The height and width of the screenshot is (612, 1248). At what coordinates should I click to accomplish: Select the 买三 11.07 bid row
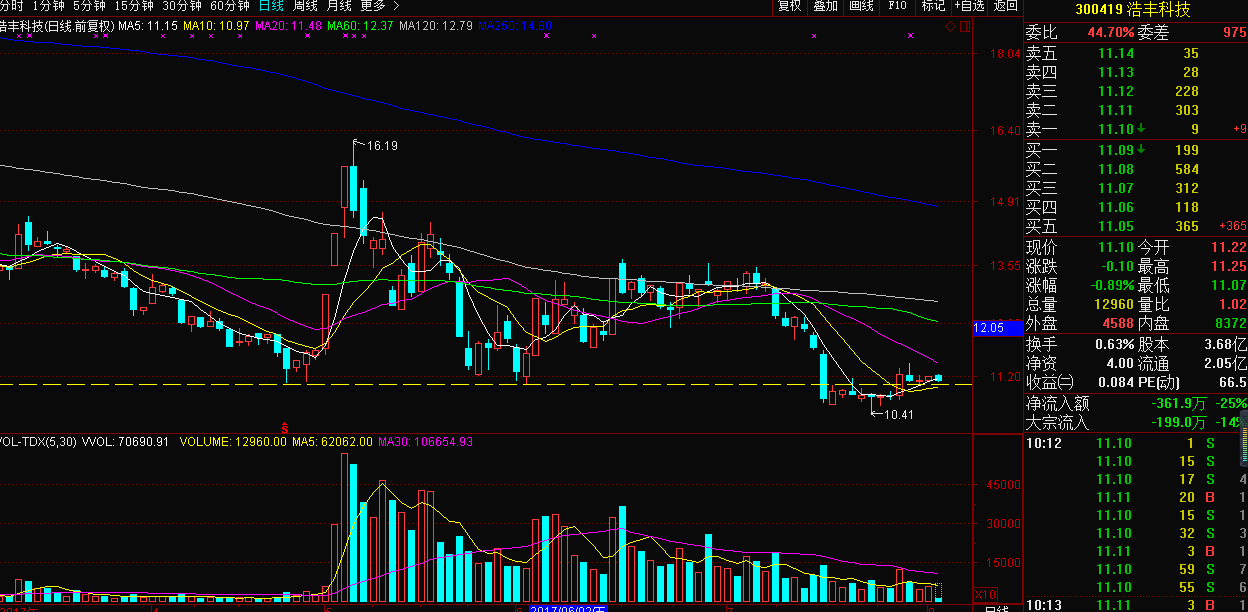(1136, 188)
